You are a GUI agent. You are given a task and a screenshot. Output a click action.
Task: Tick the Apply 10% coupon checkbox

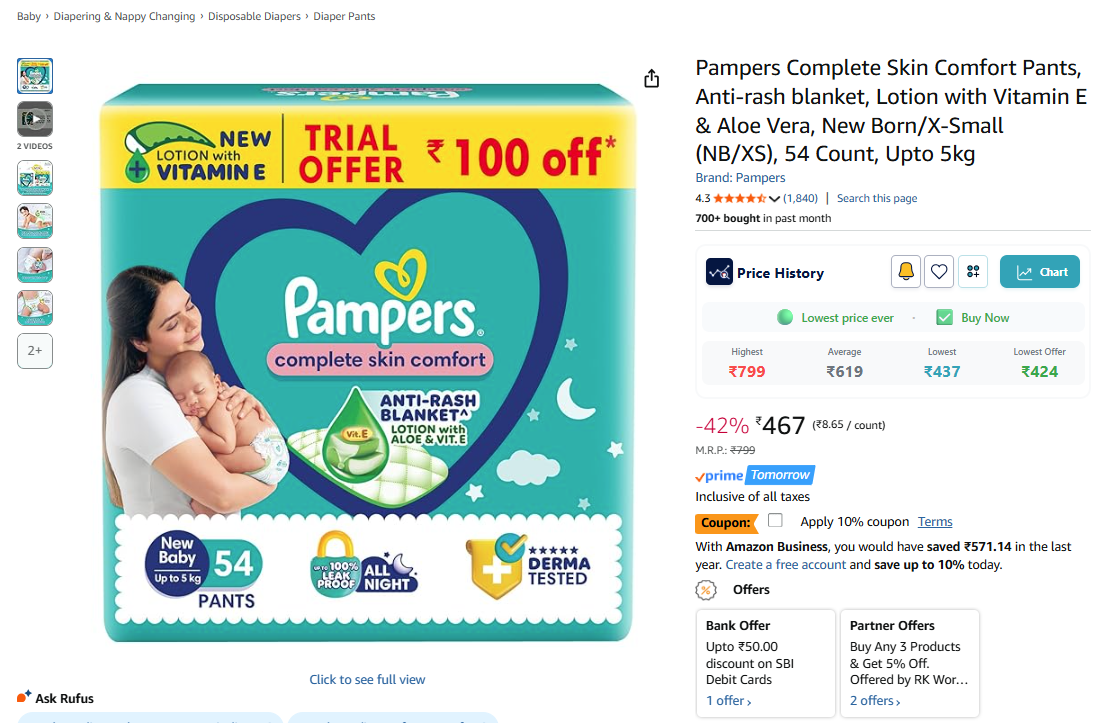(x=775, y=521)
